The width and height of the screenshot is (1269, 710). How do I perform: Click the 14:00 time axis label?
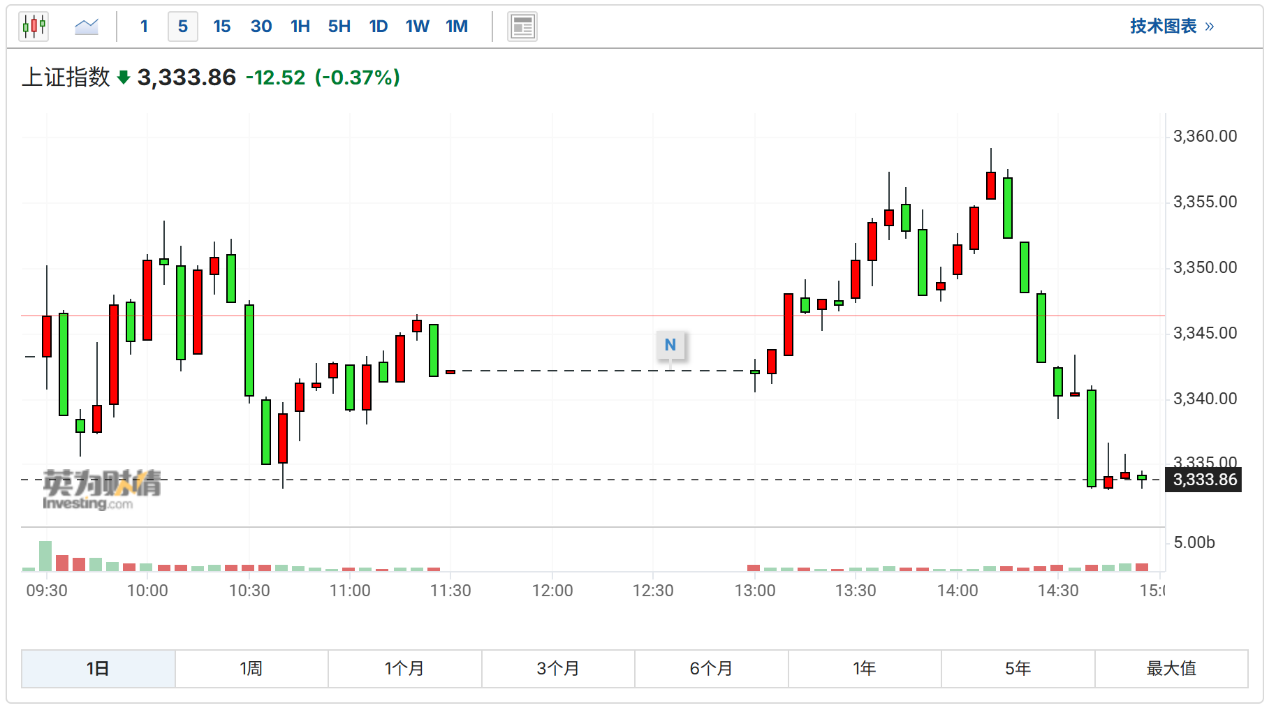point(957,591)
